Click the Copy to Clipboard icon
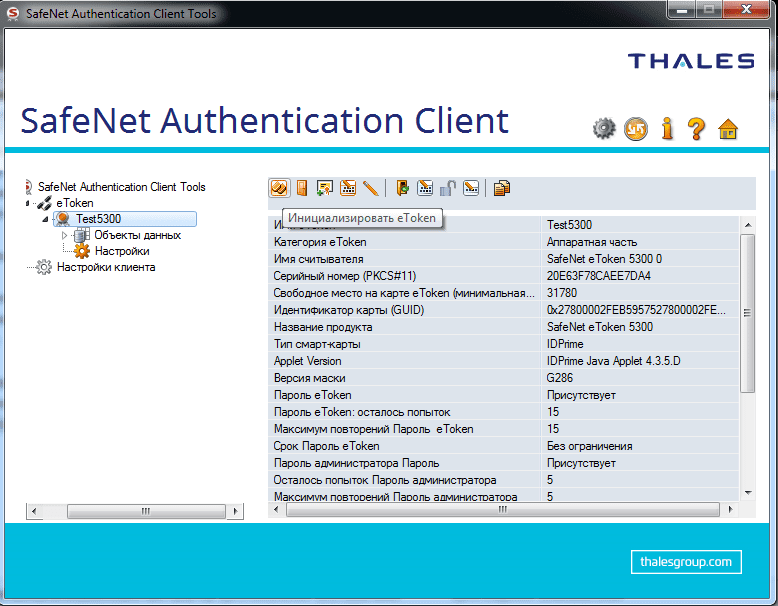The width and height of the screenshot is (778, 606). pyautogui.click(x=502, y=189)
